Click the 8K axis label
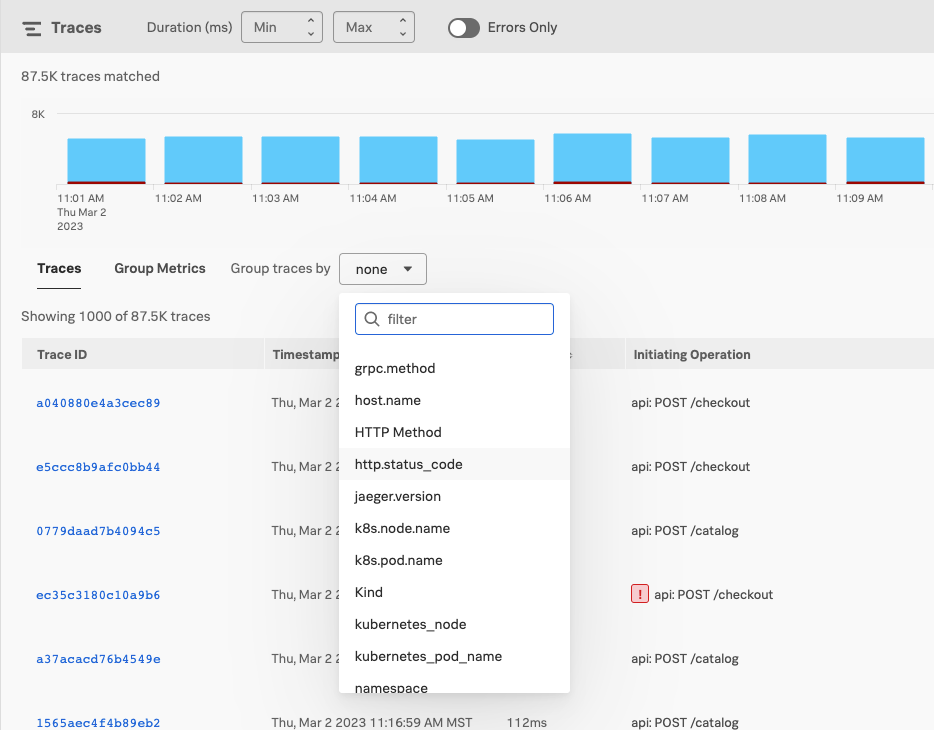 (x=38, y=114)
